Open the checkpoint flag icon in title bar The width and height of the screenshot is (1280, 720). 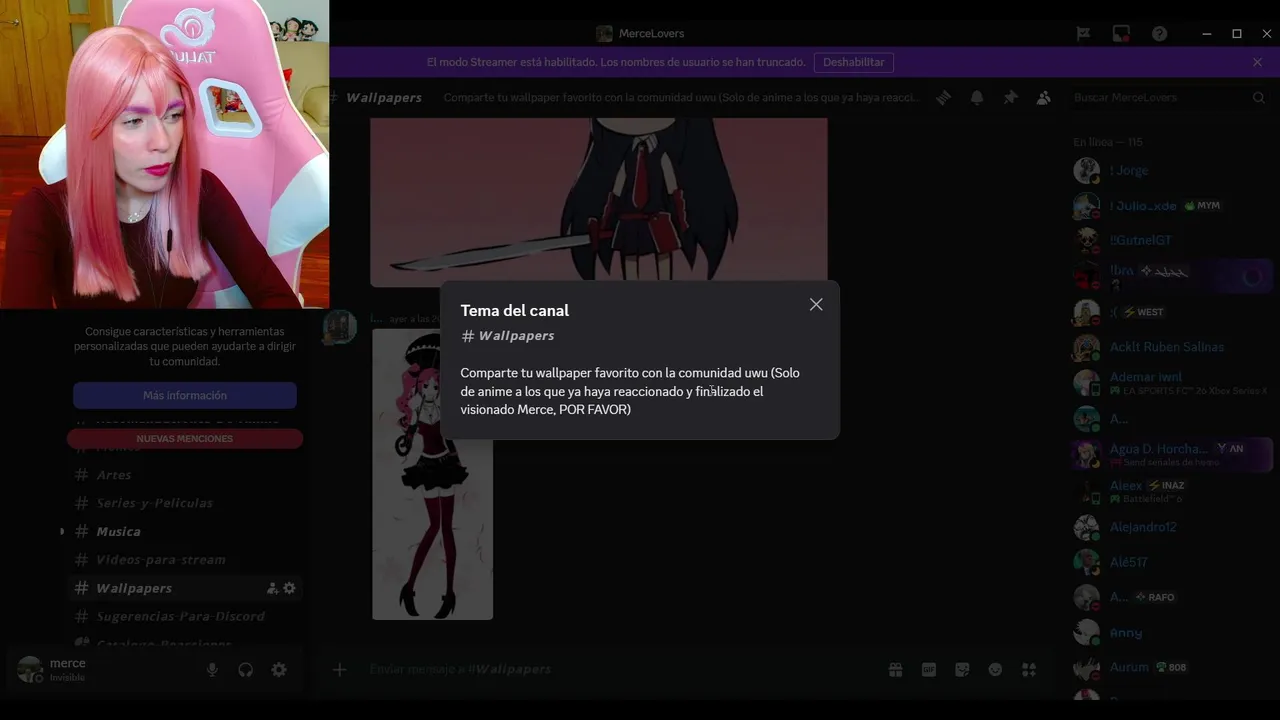pyautogui.click(x=1083, y=33)
